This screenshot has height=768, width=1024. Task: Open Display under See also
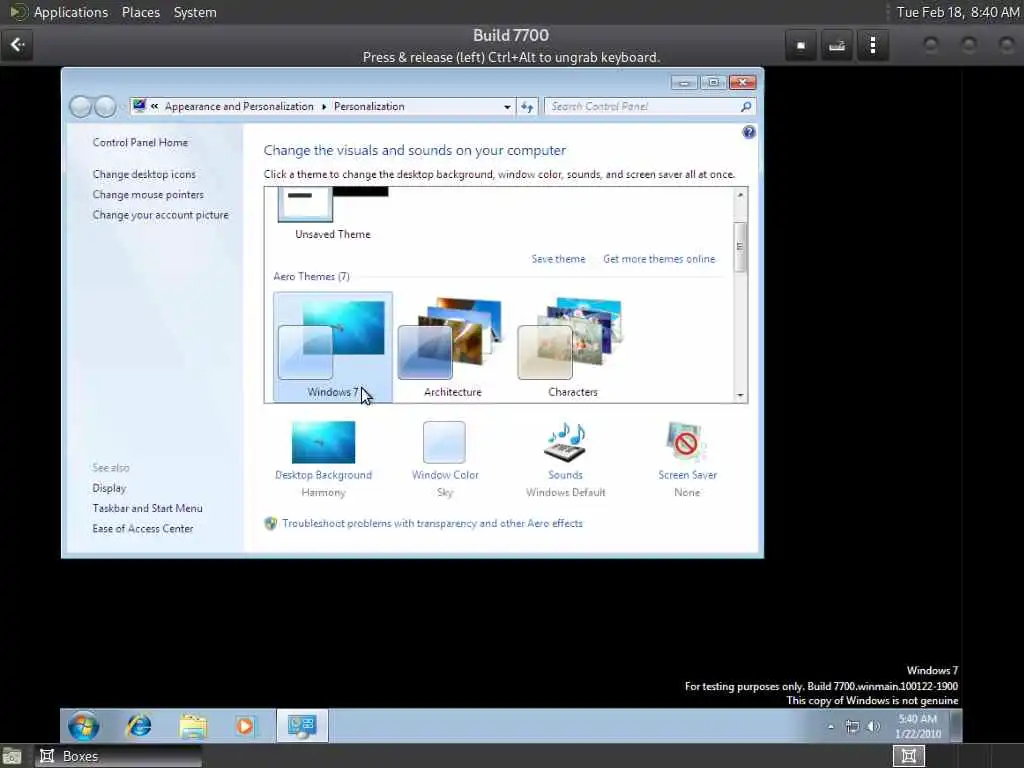tap(109, 488)
